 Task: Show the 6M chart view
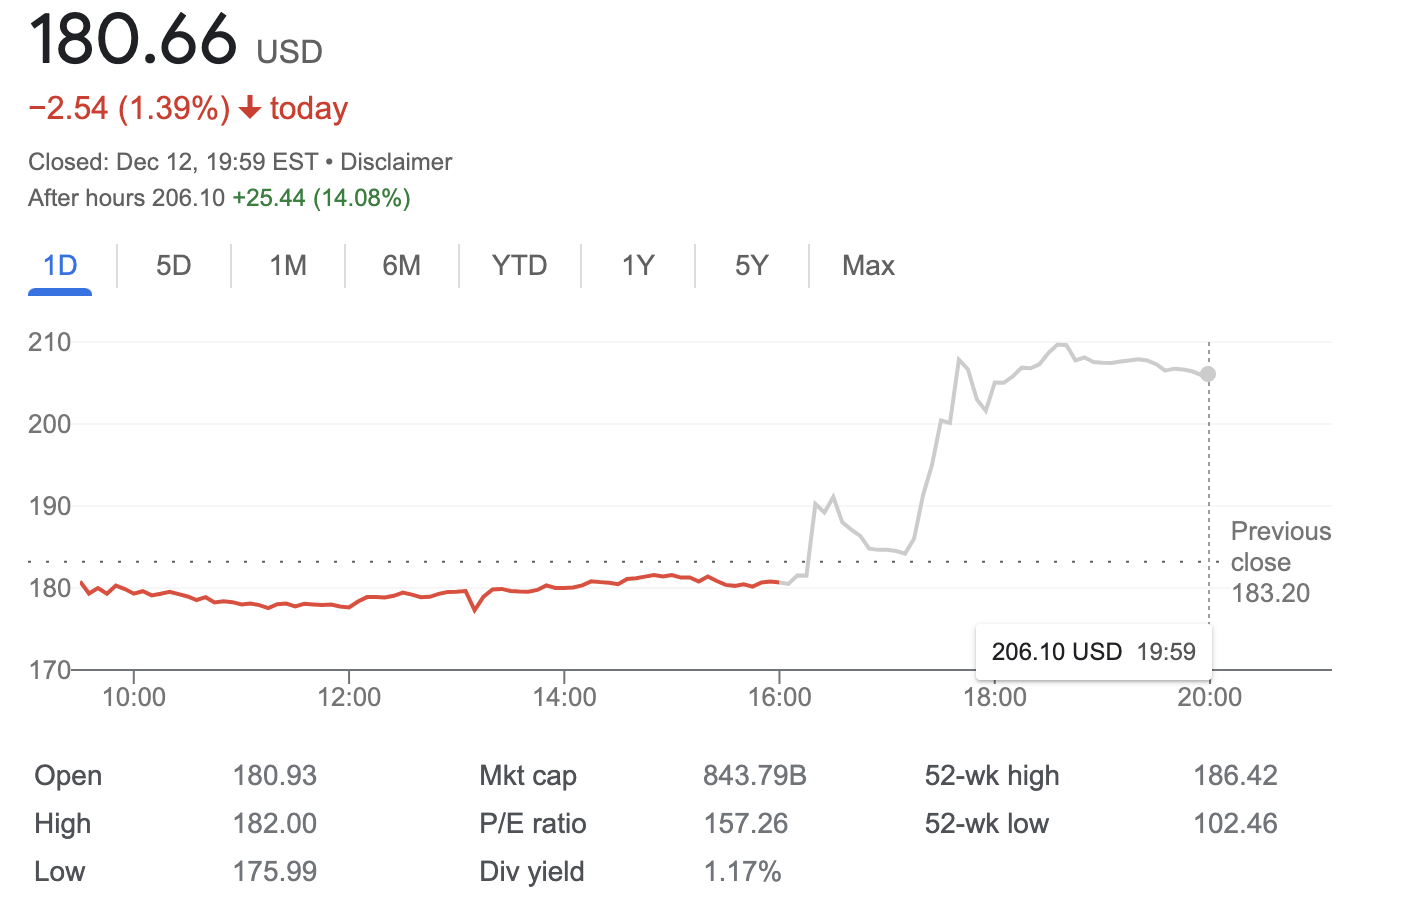tap(401, 266)
